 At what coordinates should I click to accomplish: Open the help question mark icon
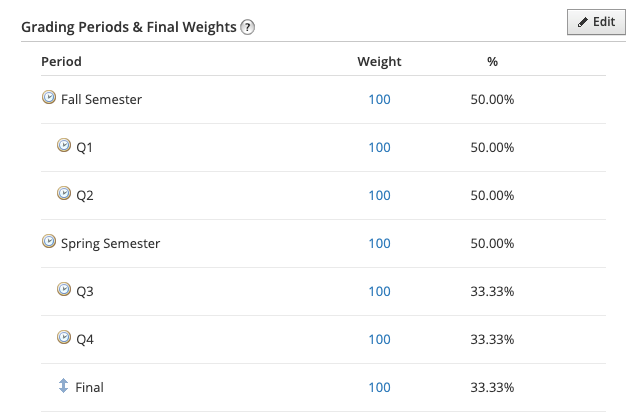click(248, 28)
